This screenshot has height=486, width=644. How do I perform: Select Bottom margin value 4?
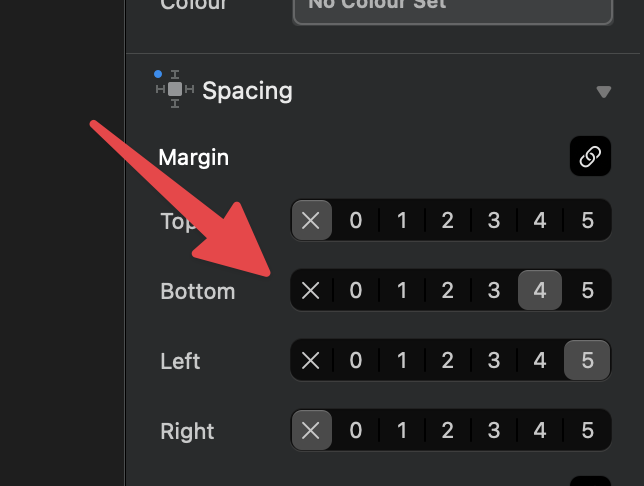tap(540, 291)
